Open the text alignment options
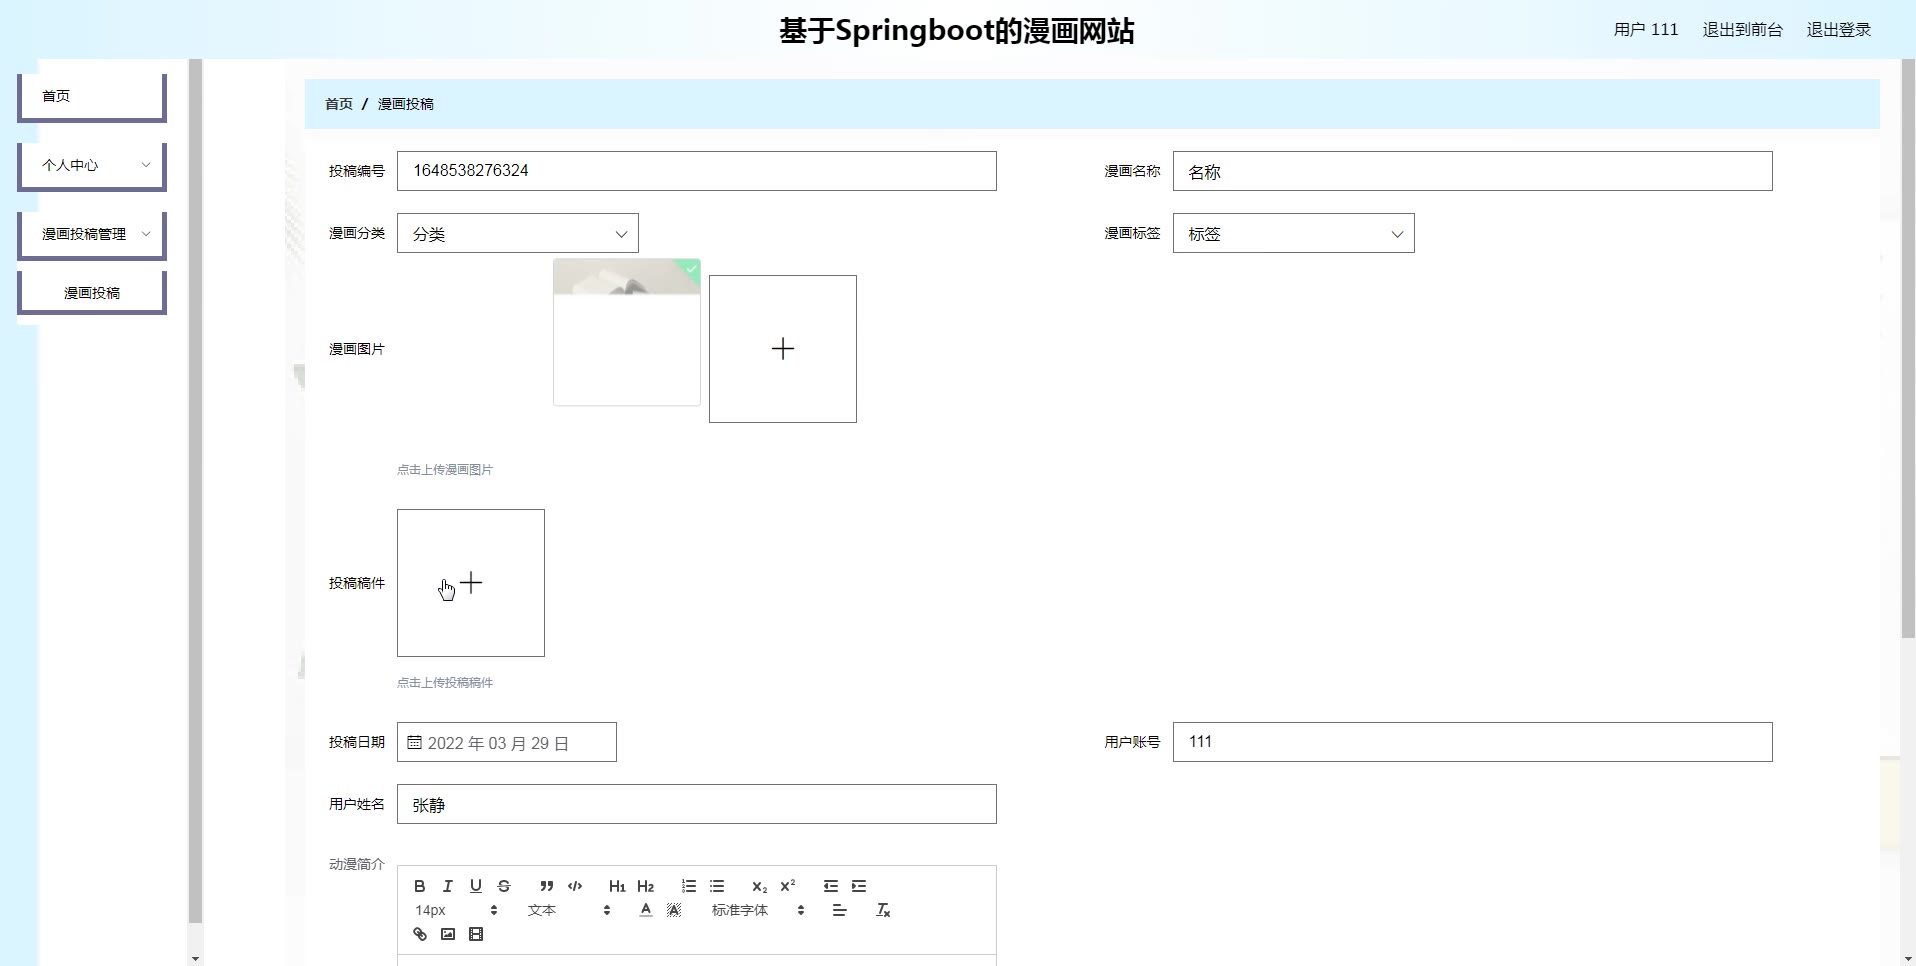1916x966 pixels. pos(840,910)
